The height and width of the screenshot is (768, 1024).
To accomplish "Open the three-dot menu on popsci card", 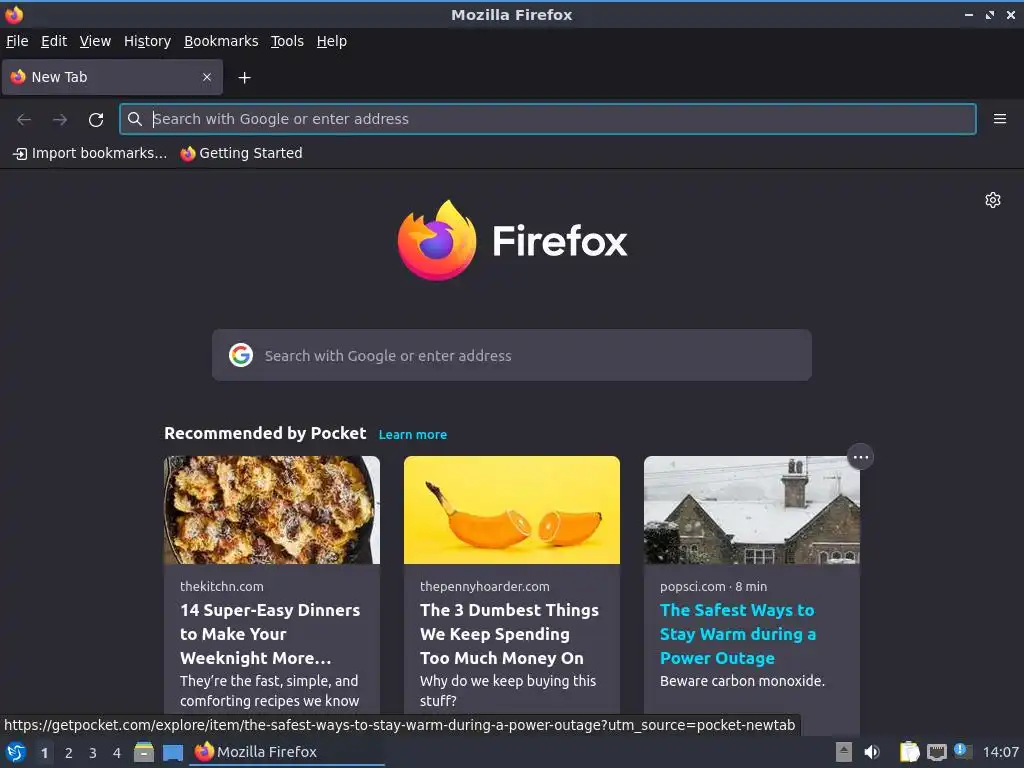I will click(x=860, y=457).
